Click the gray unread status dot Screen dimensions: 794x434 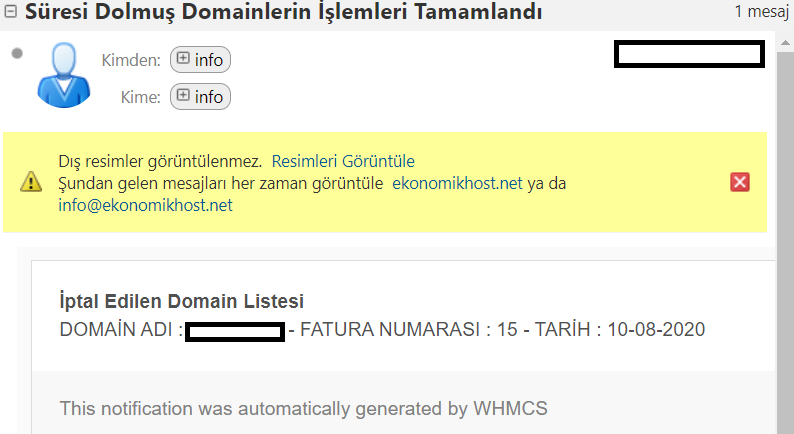click(17, 53)
